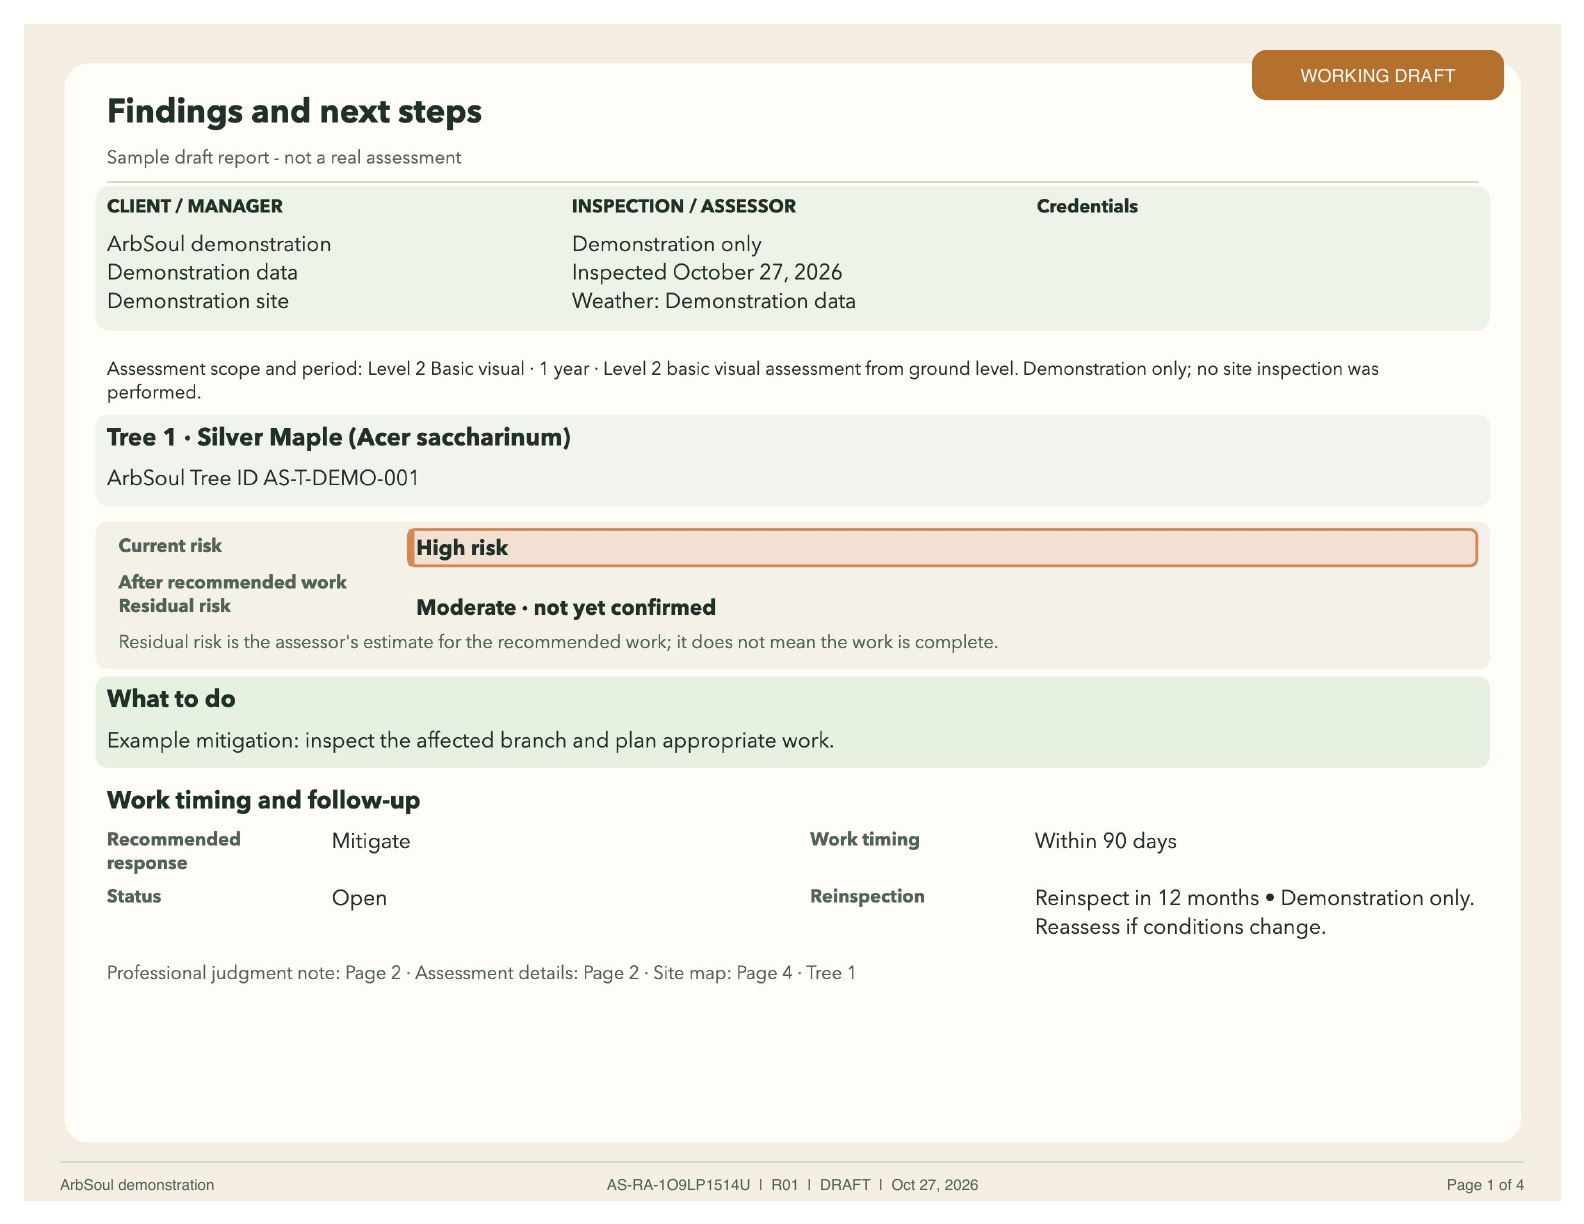This screenshot has height=1224, width=1584.
Task: Click the 'Assessment scope and period' paragraph
Action: (743, 380)
